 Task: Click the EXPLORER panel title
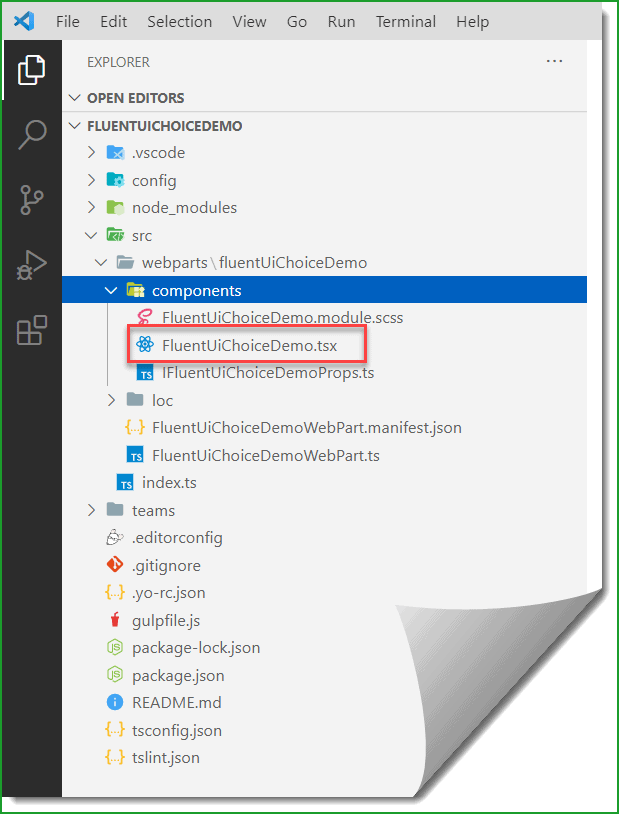point(118,62)
